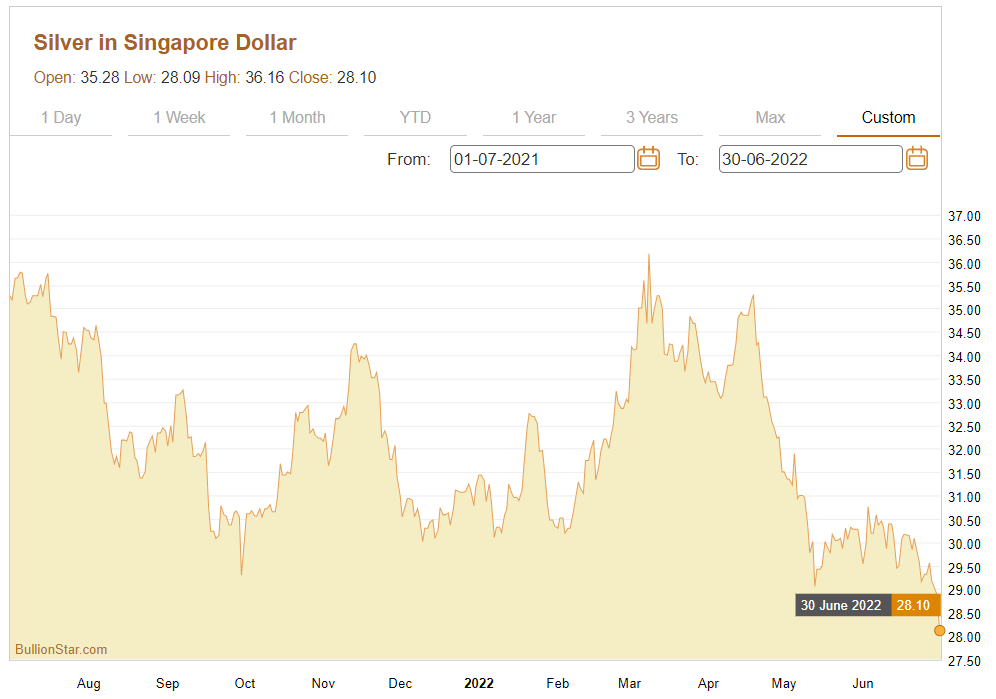Click the Silver in Singapore Dollar title

pos(165,43)
